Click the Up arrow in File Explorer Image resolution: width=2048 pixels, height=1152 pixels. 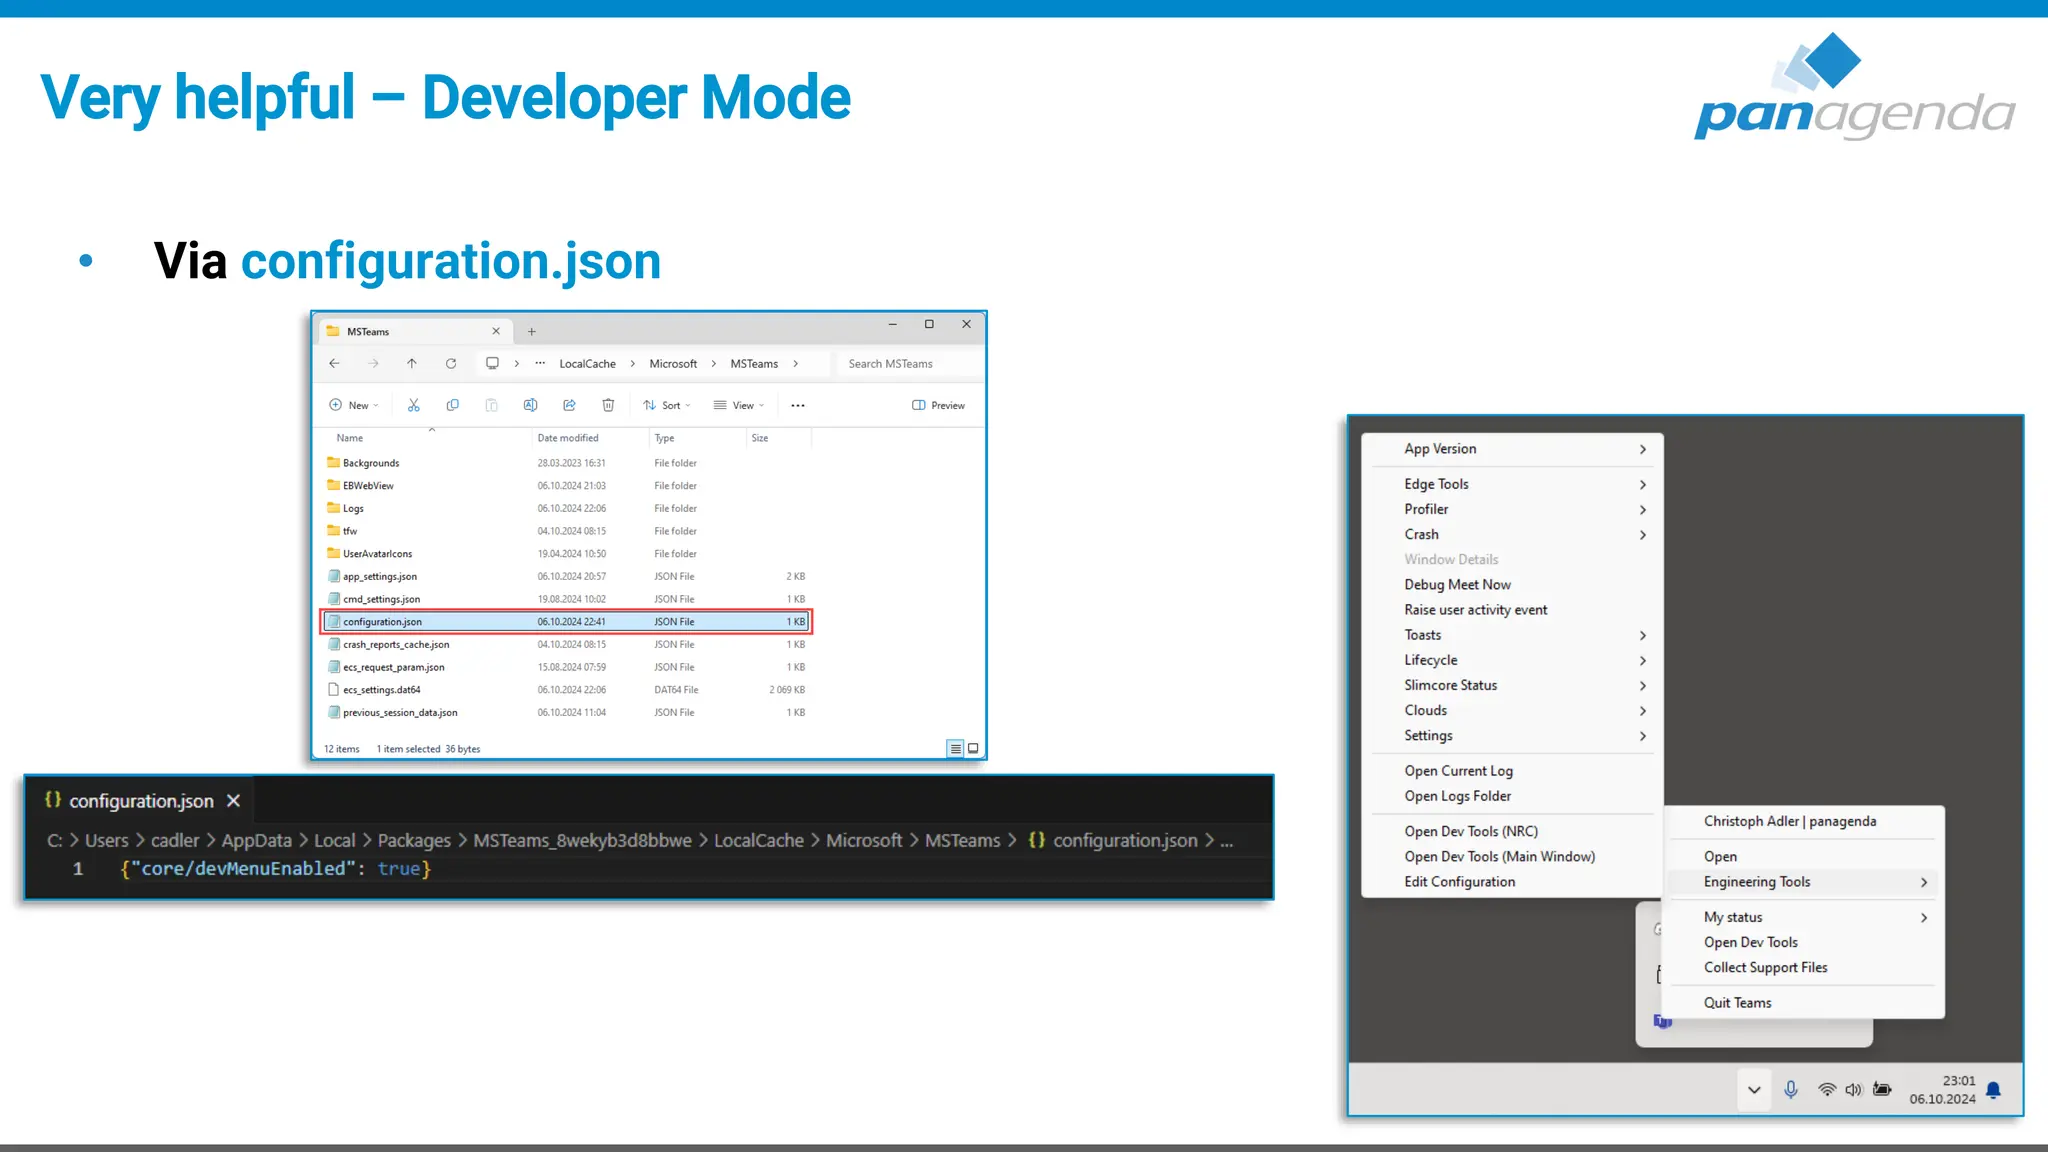412,363
